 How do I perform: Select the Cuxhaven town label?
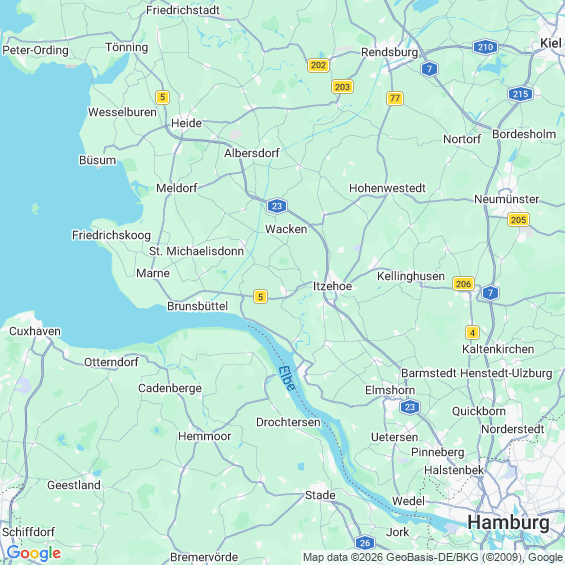(35, 331)
